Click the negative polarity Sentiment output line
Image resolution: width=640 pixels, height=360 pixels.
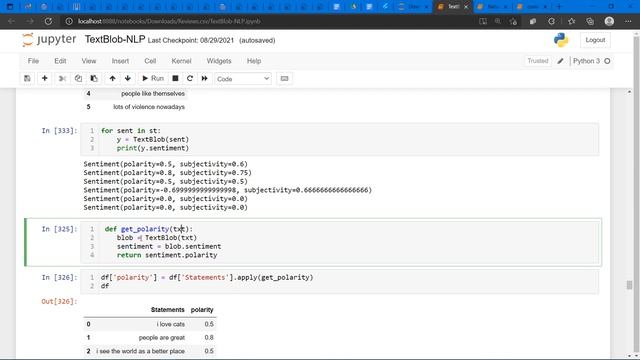click(x=228, y=190)
